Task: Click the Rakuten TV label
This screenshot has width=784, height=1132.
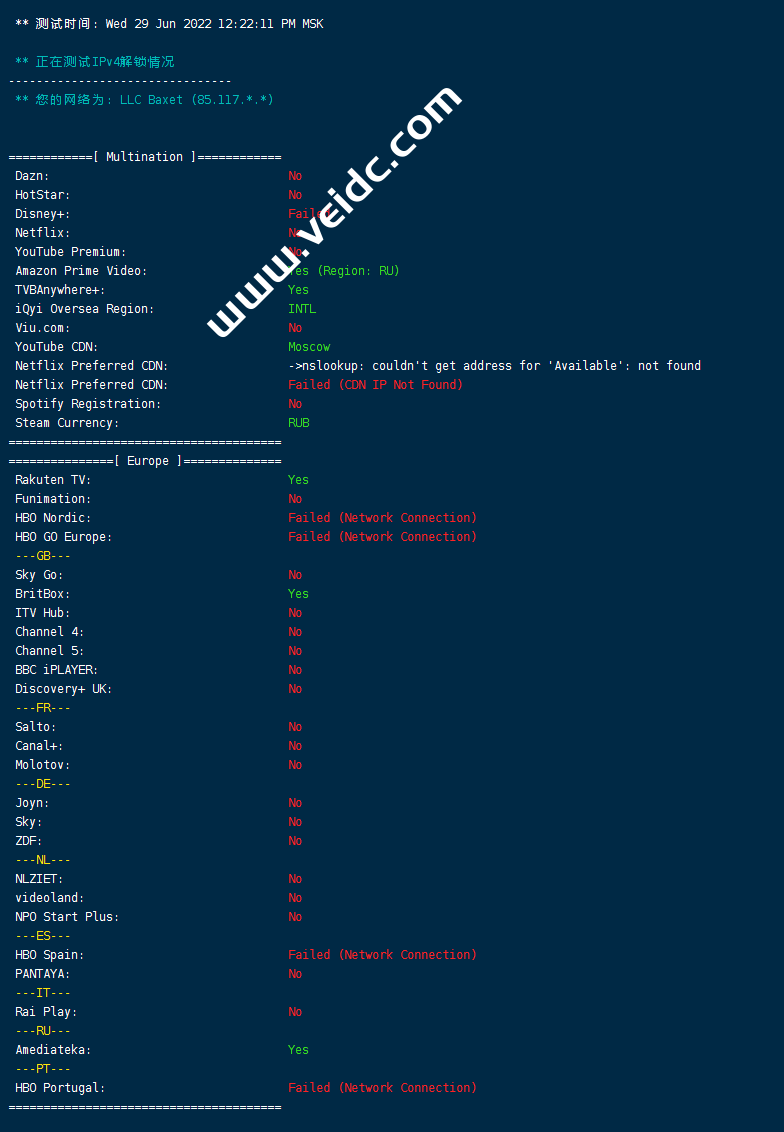Action: tap(53, 480)
